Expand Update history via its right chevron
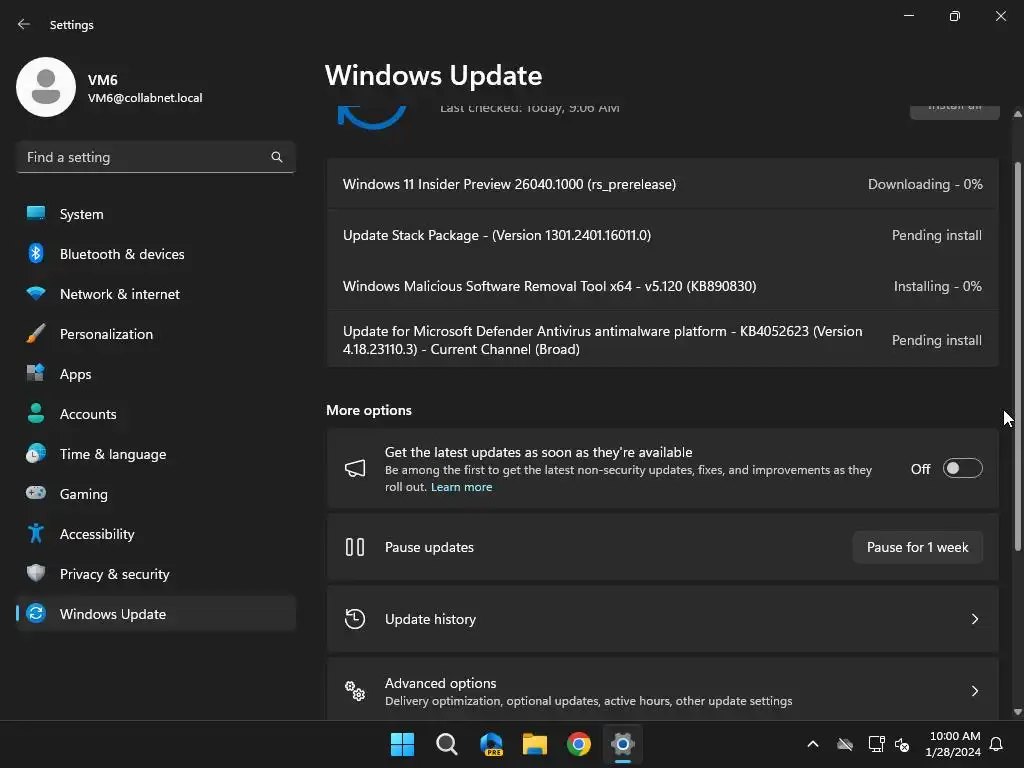Screen dimensions: 1024x768 [x=974, y=618]
